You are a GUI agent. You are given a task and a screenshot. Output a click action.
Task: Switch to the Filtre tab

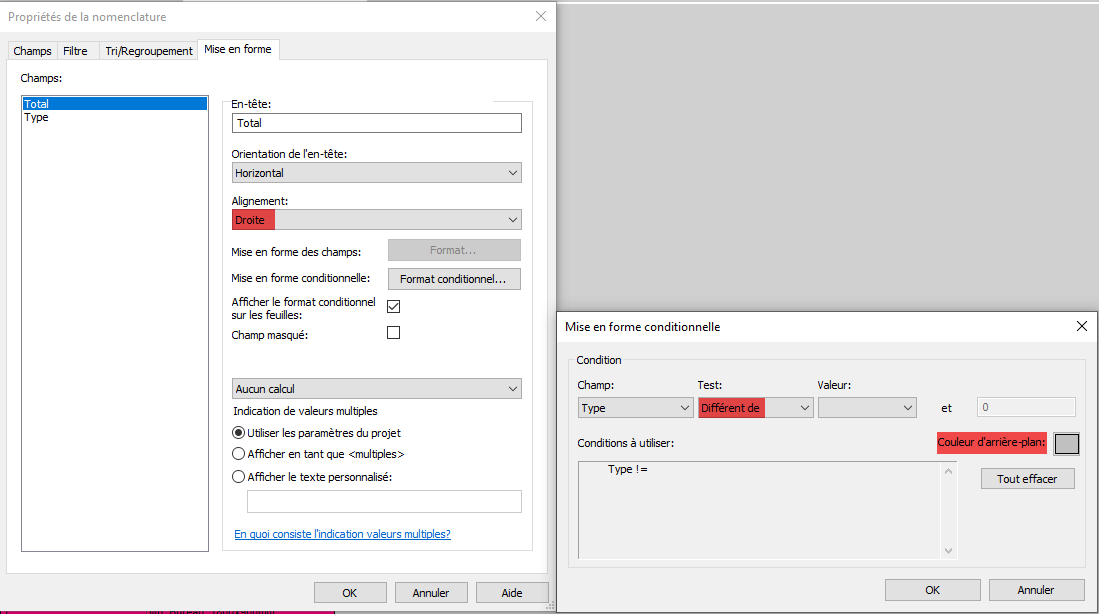point(75,51)
